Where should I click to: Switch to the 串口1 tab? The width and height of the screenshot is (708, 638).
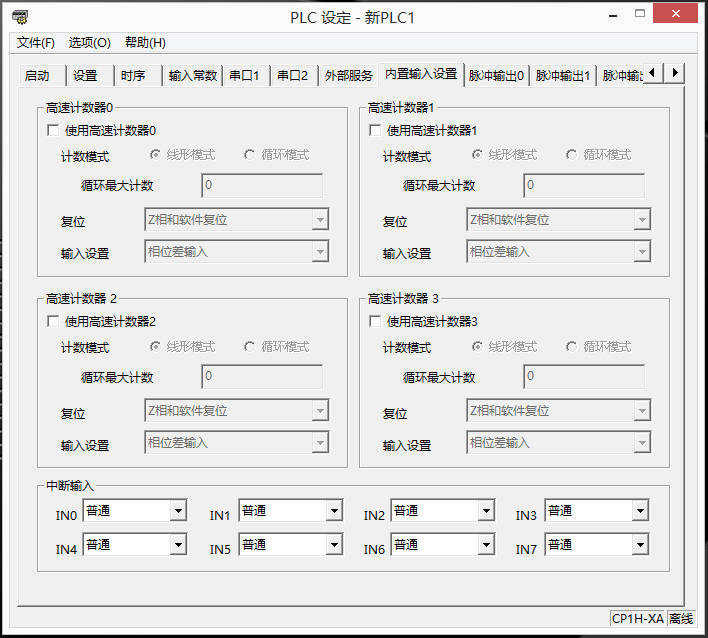pyautogui.click(x=244, y=75)
